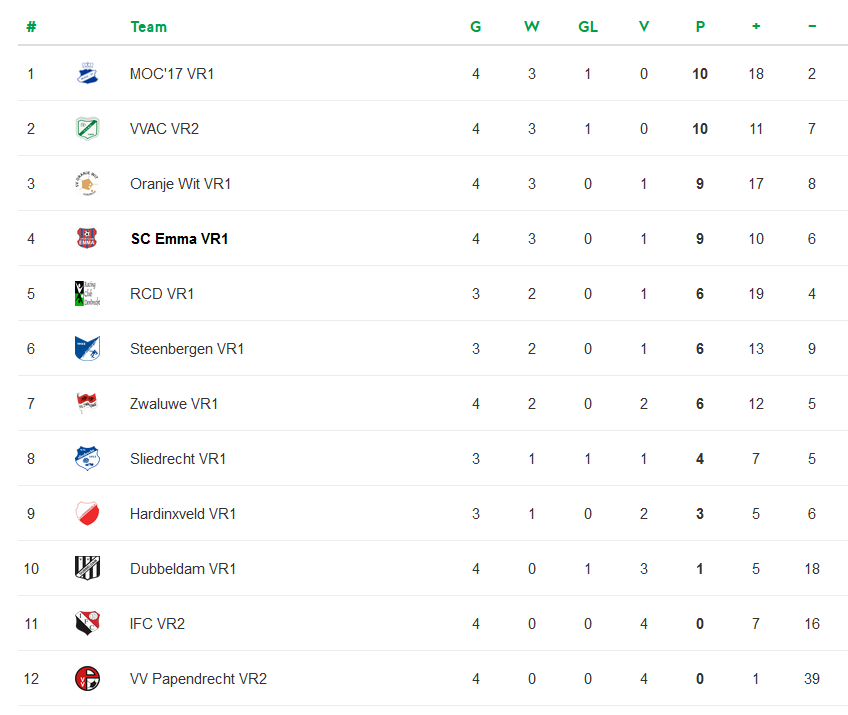The image size is (848, 715).
Task: Click the Team column header
Action: coord(149,27)
